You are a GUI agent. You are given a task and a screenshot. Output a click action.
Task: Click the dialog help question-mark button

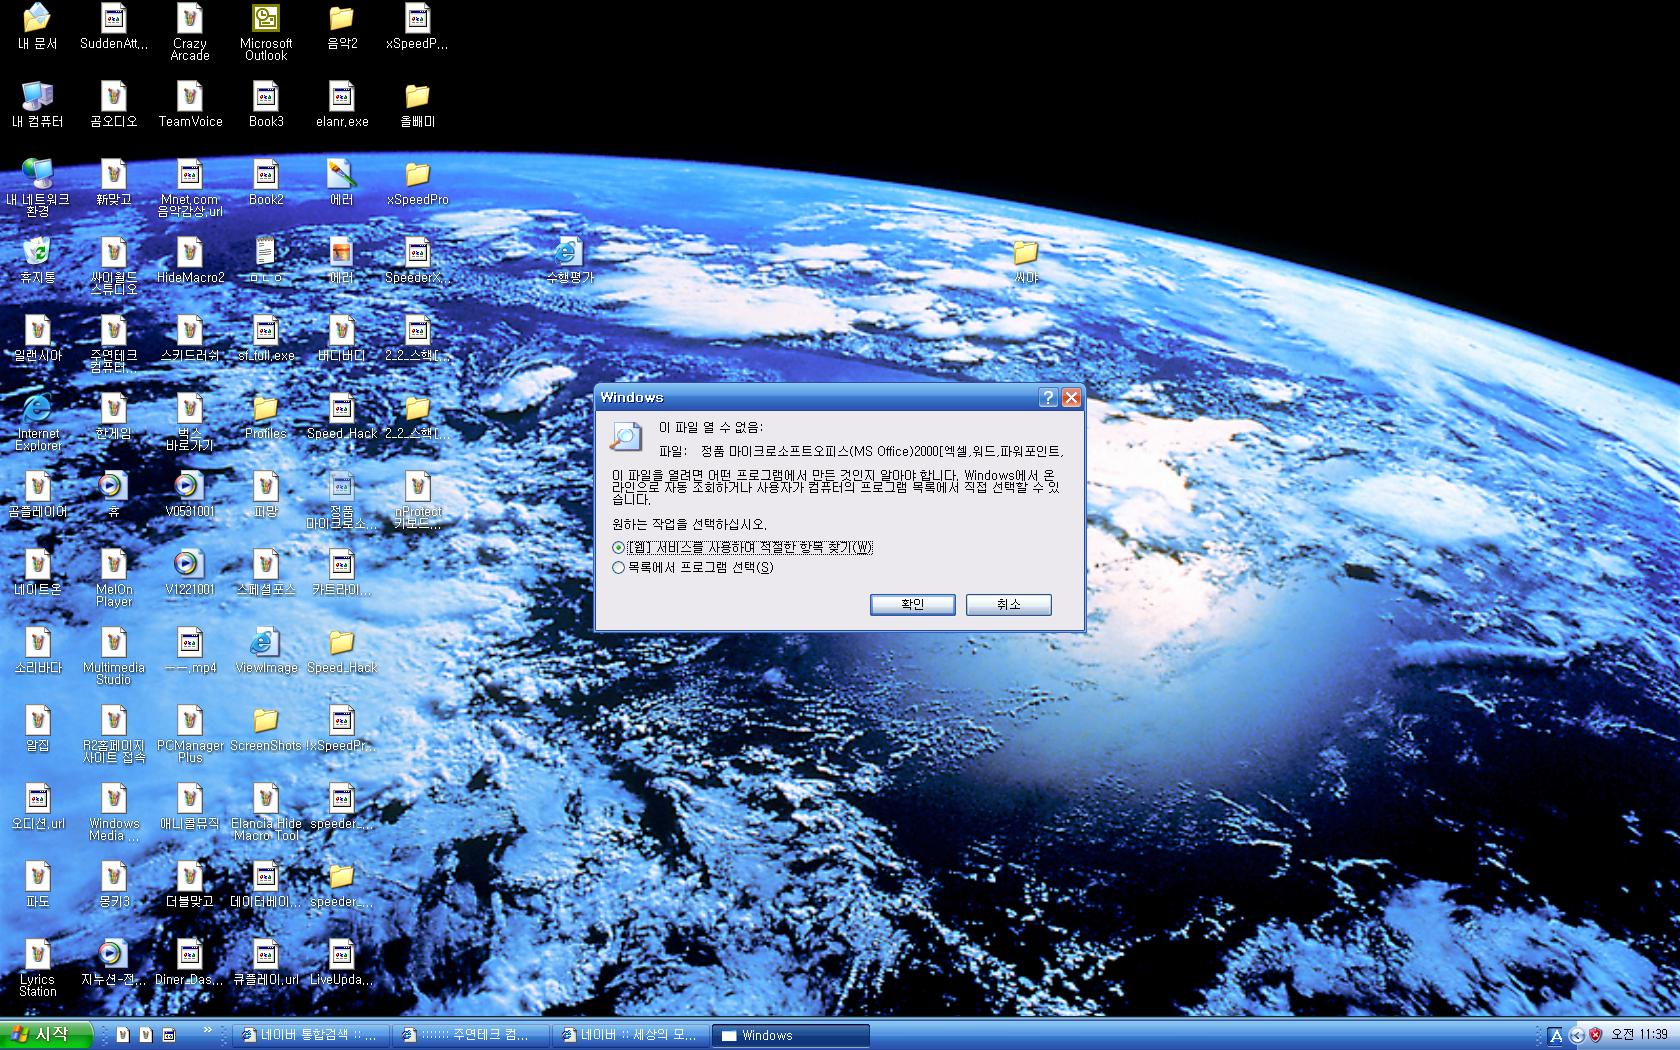tap(1048, 397)
